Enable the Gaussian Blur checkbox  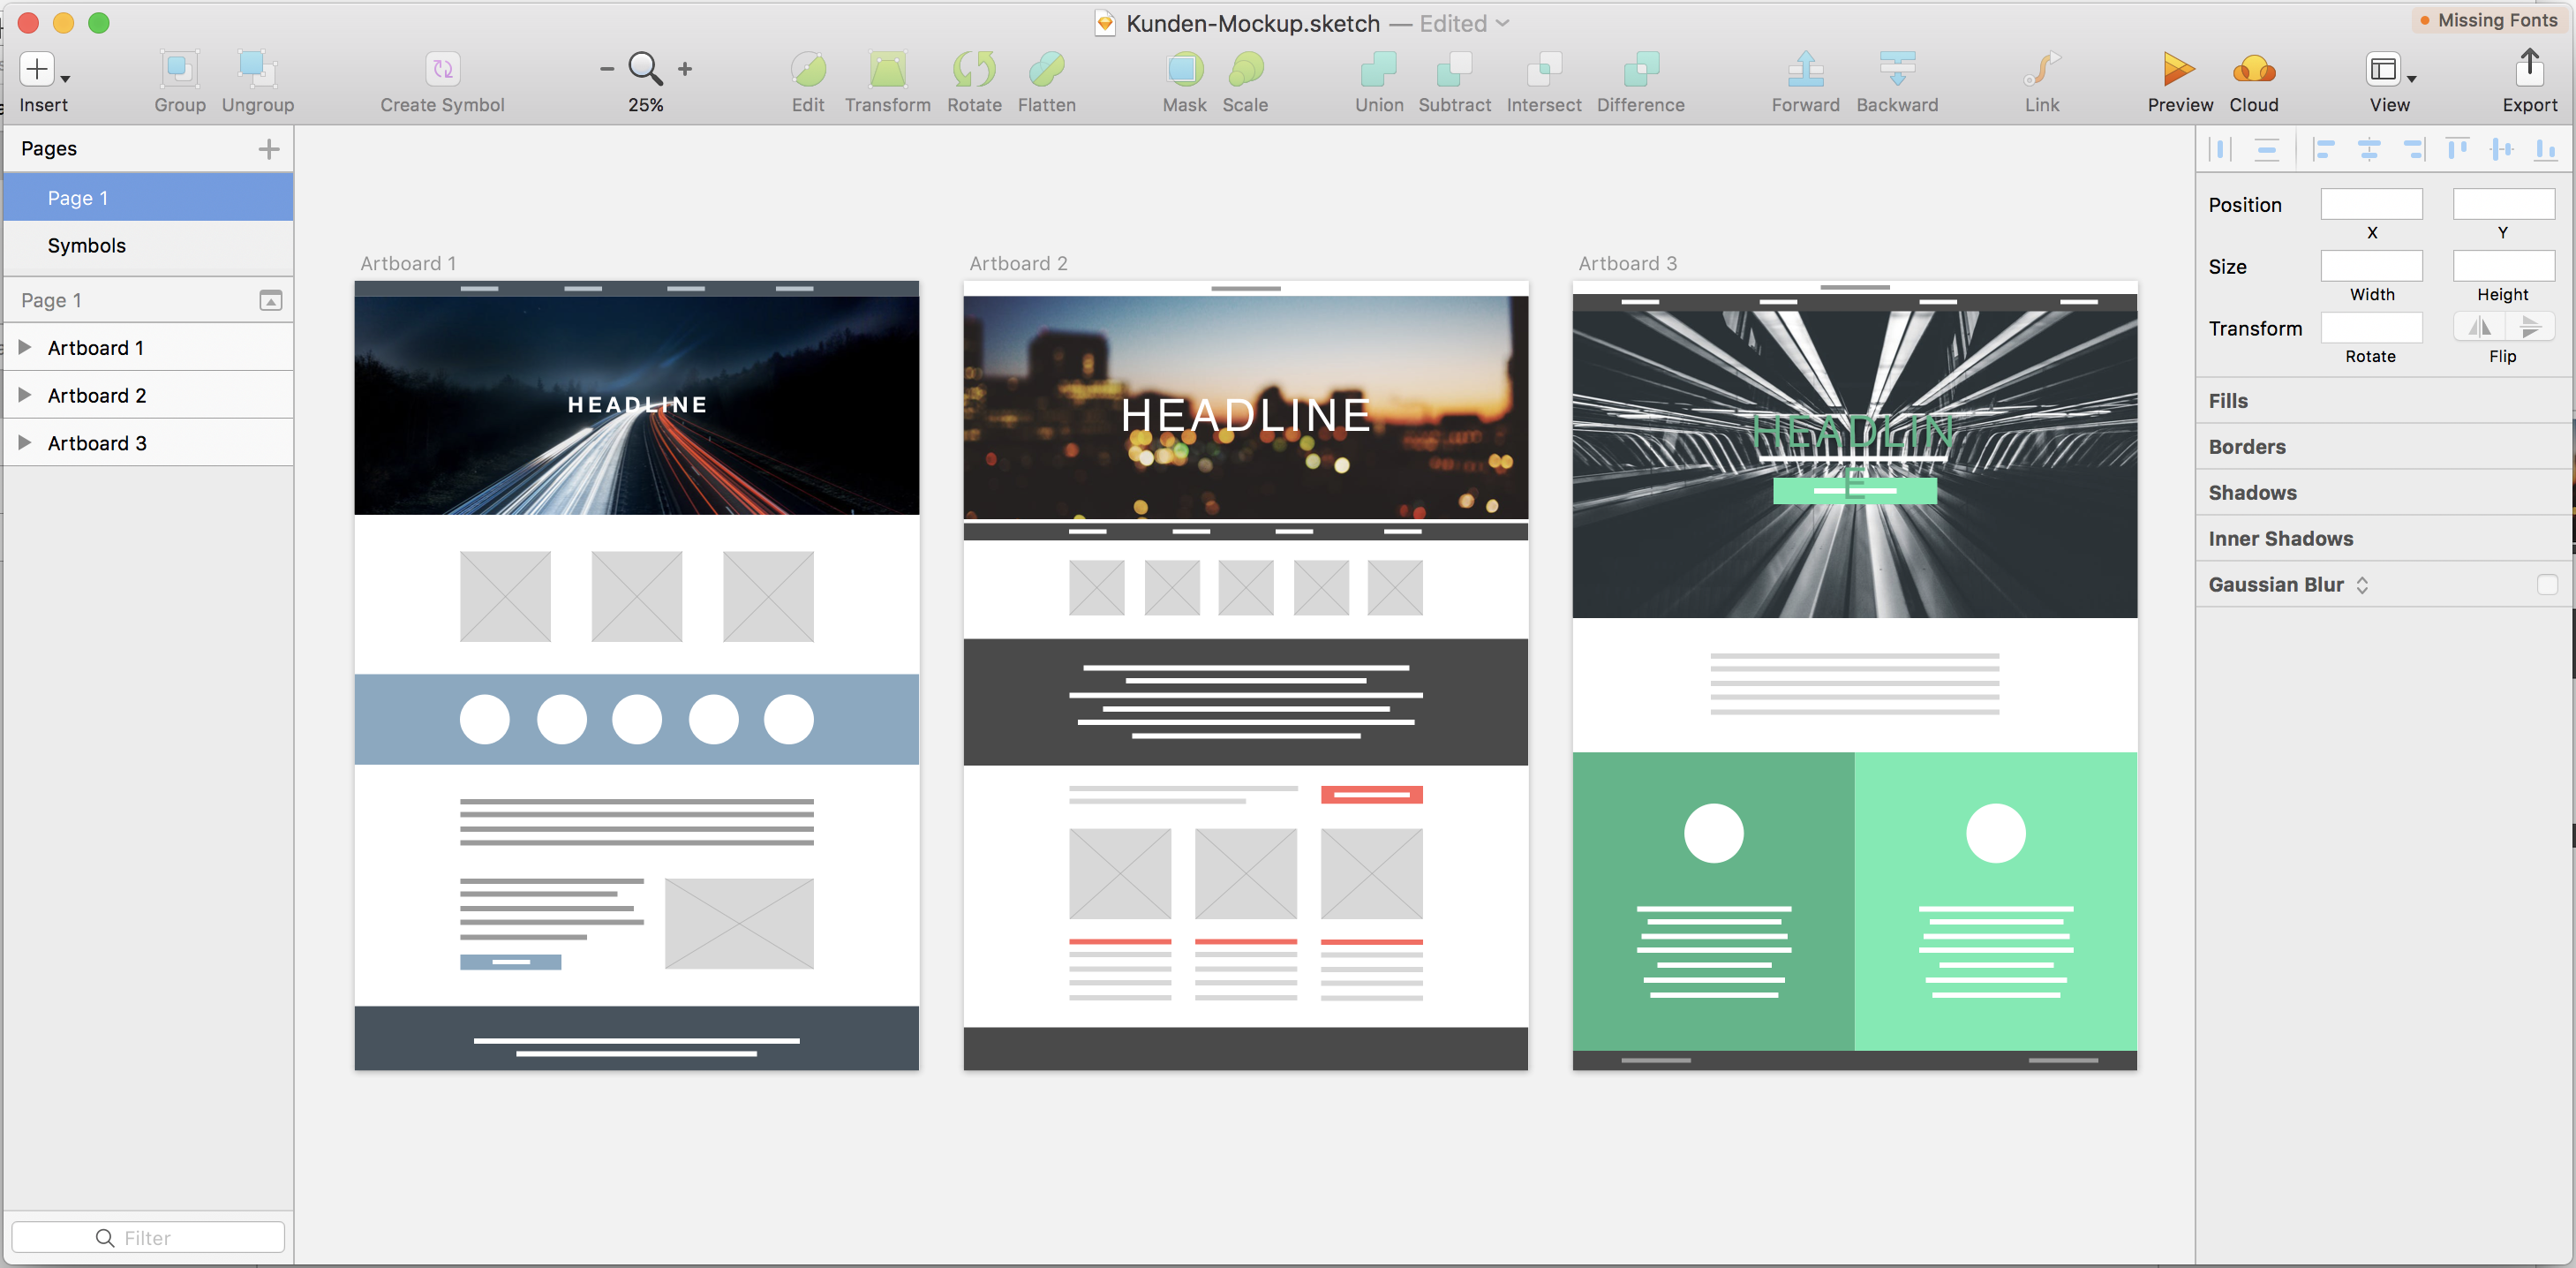pyautogui.click(x=2546, y=584)
